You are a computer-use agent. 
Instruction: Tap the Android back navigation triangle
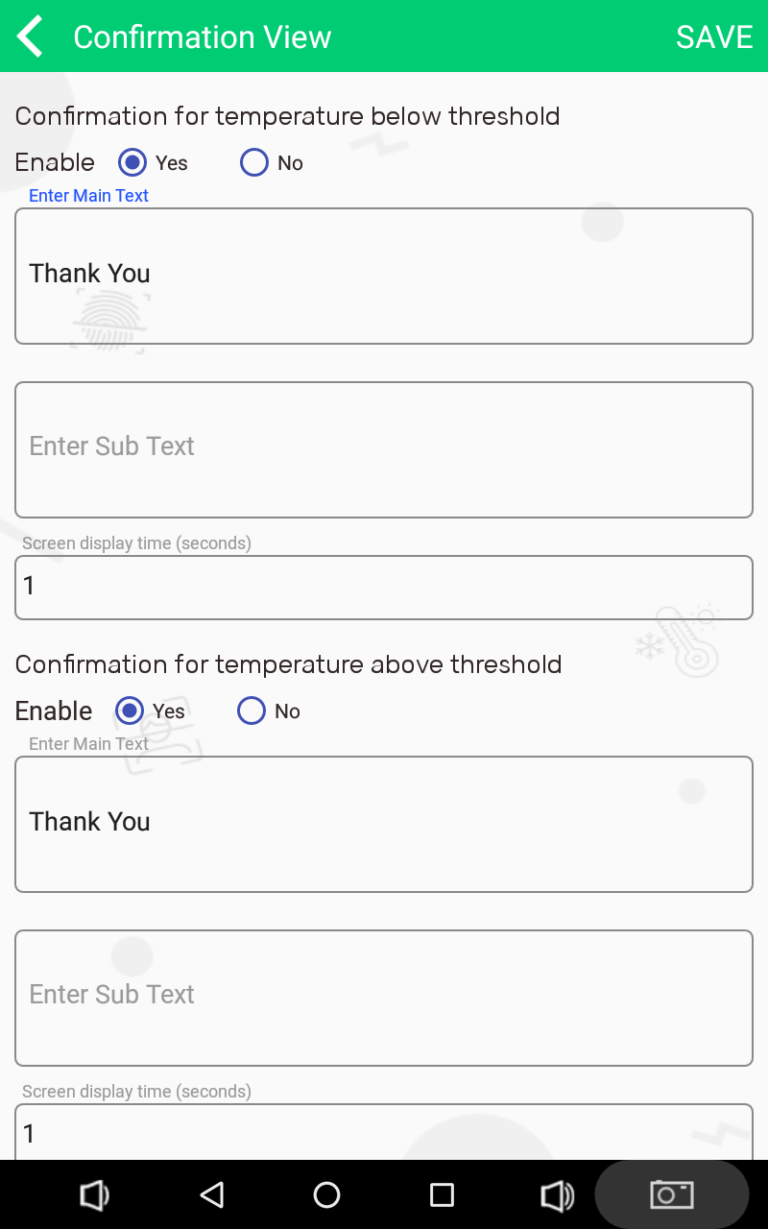[x=212, y=1194]
